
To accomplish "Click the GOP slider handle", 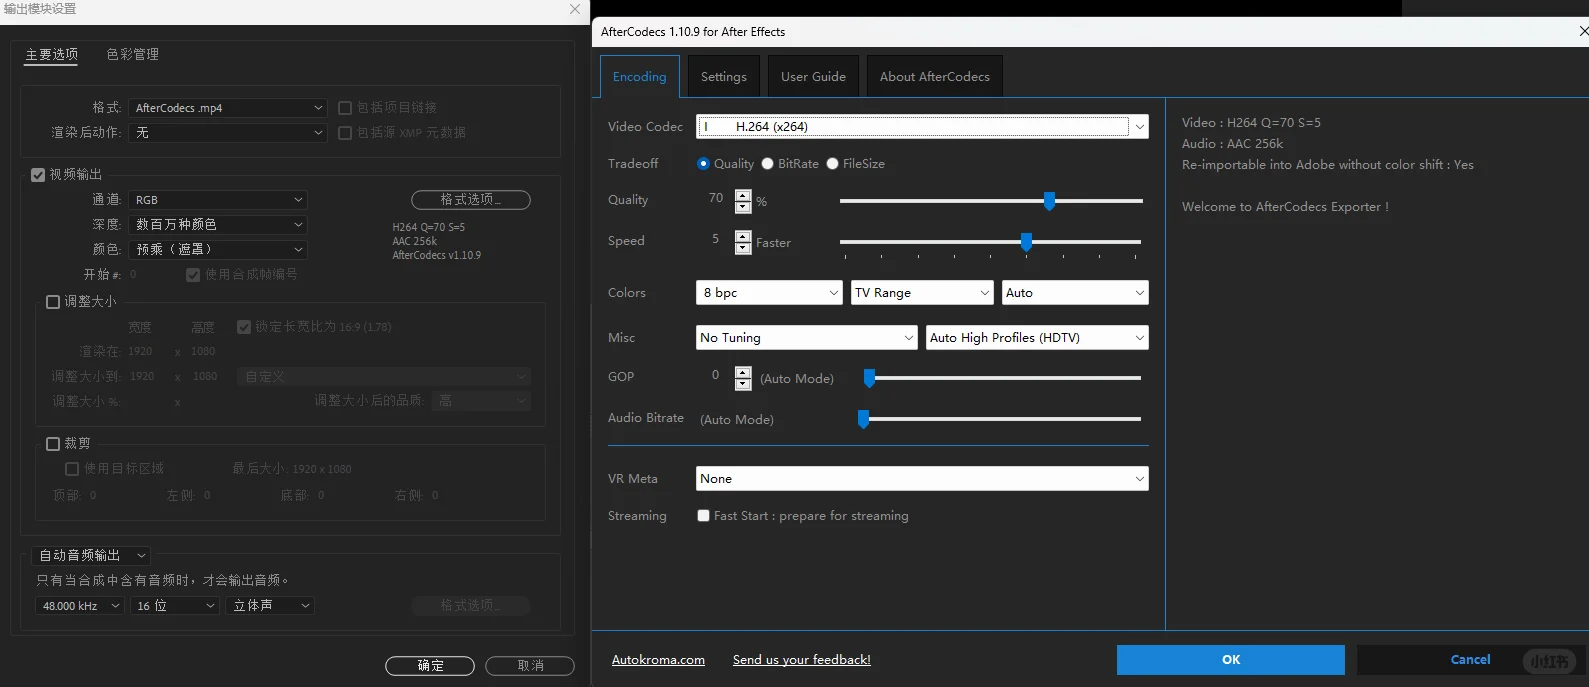I will 869,378.
